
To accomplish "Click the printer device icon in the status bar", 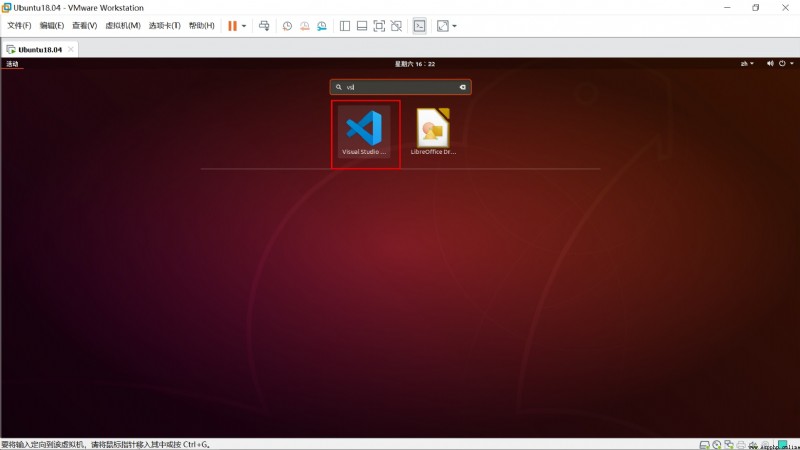I will tap(741, 445).
